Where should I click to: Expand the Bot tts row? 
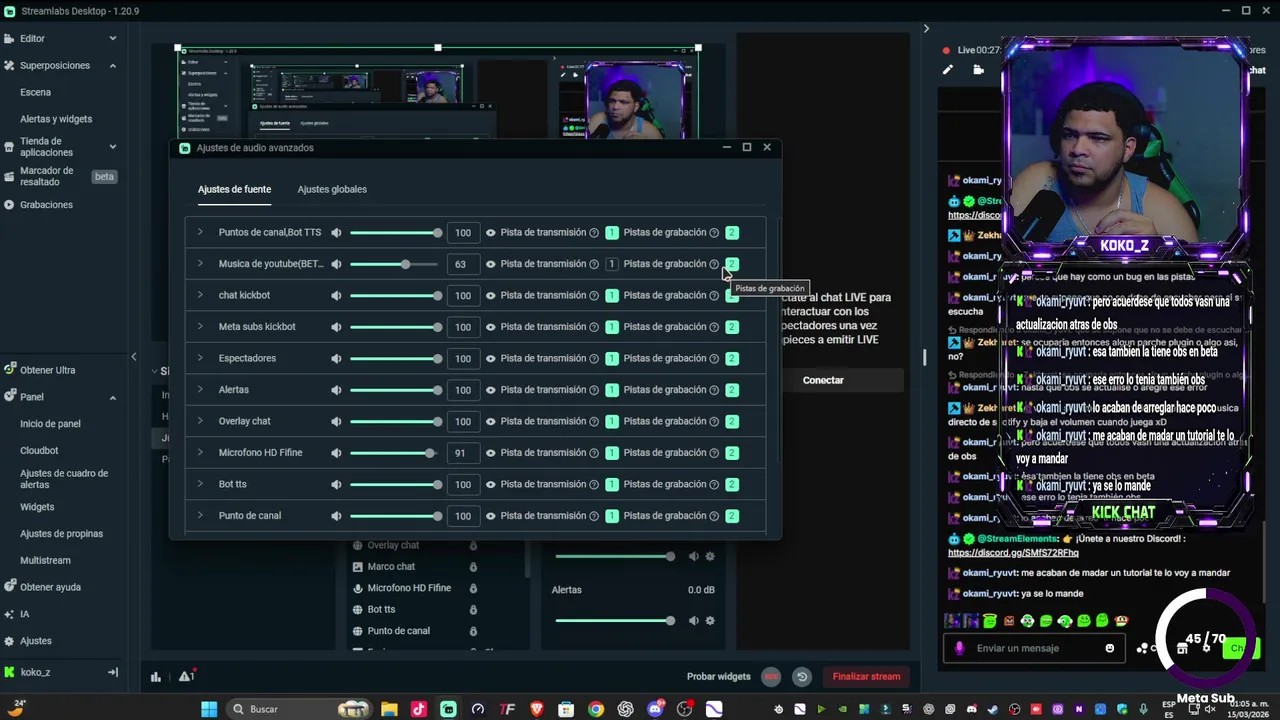click(200, 484)
